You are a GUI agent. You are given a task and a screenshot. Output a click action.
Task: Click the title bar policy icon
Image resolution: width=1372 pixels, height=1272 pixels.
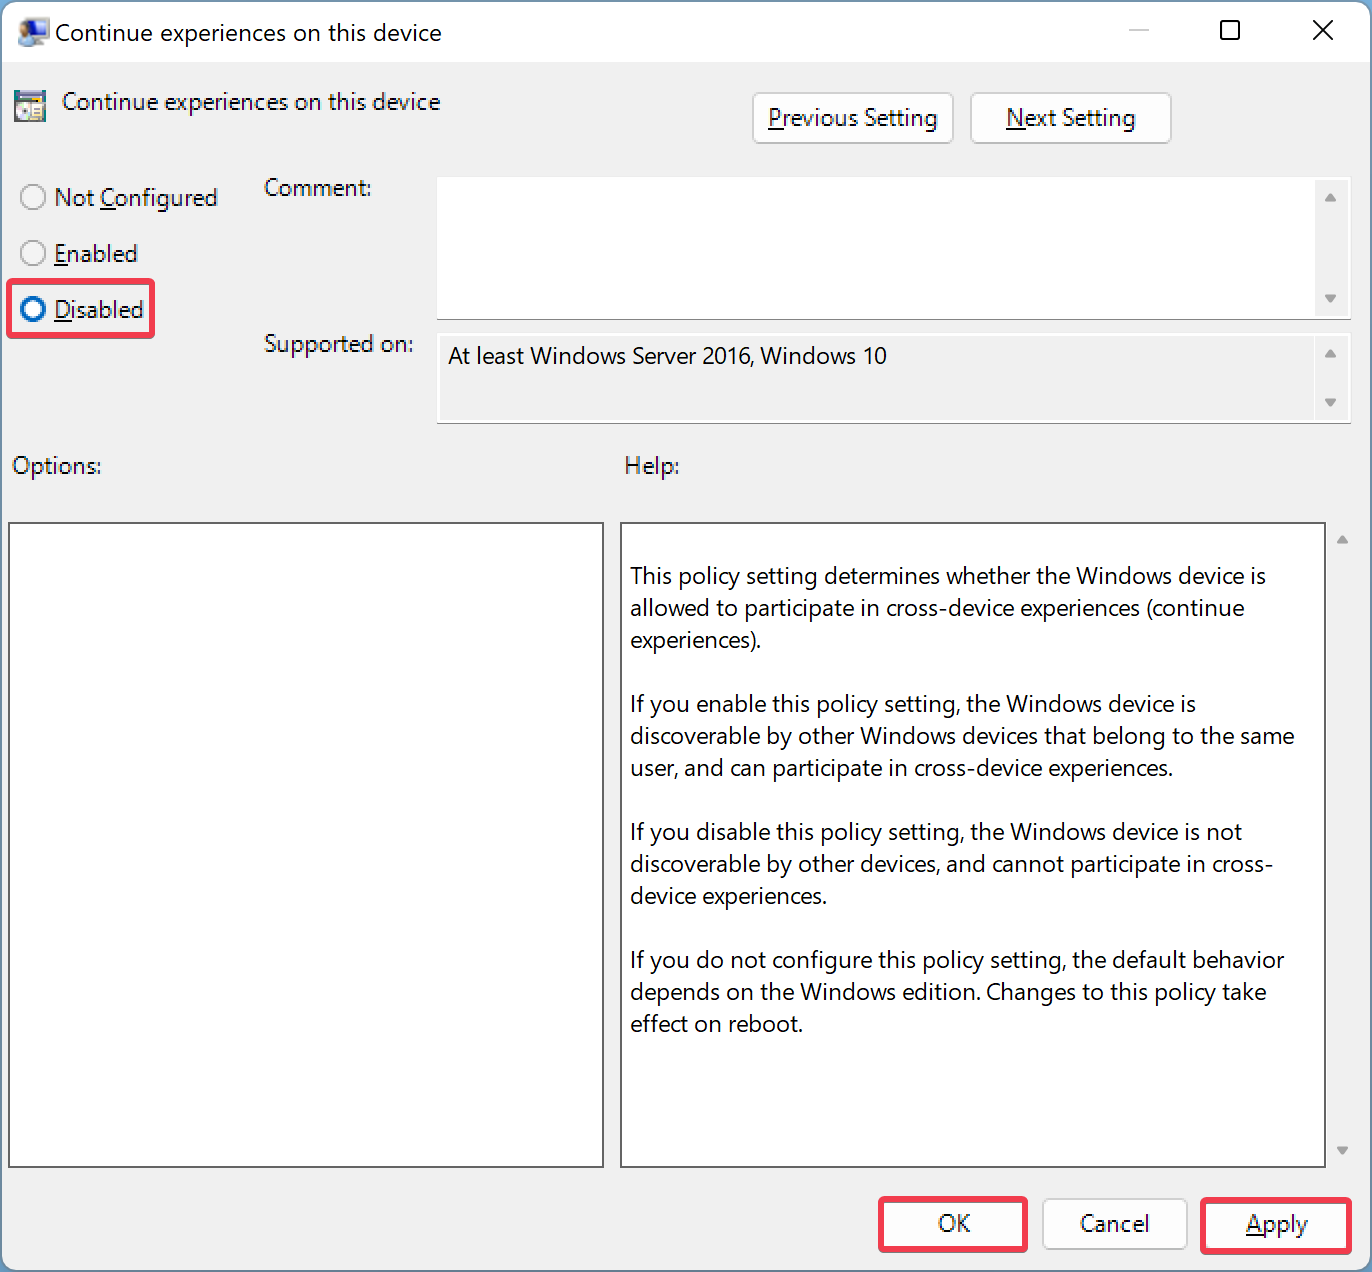[x=32, y=32]
